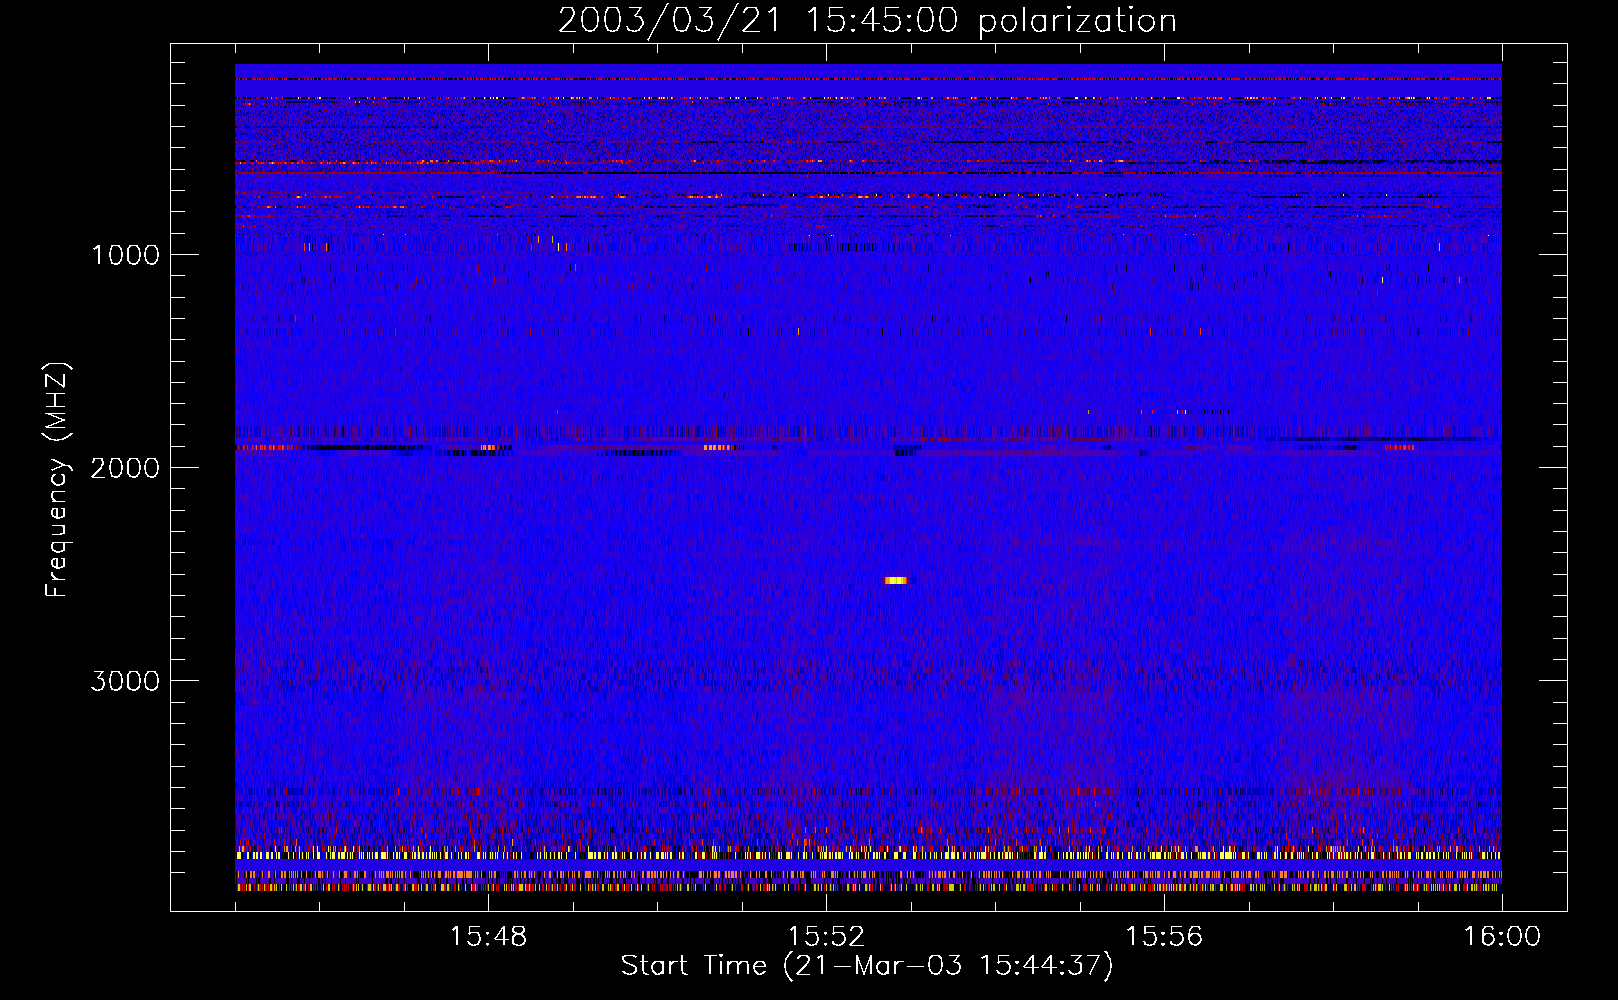Viewport: 1618px width, 1000px height.
Task: Click the "1000" frequency tick label
Action: (x=125, y=255)
